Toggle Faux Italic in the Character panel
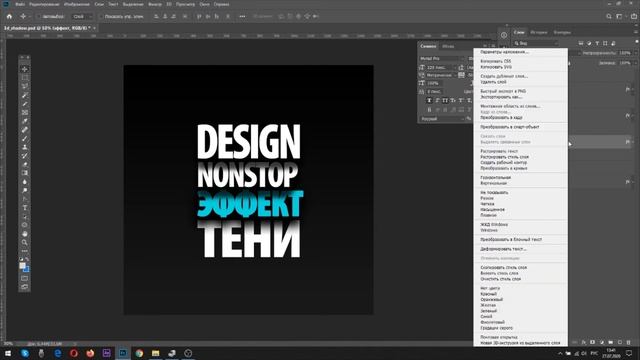The image size is (640, 360). point(437,100)
